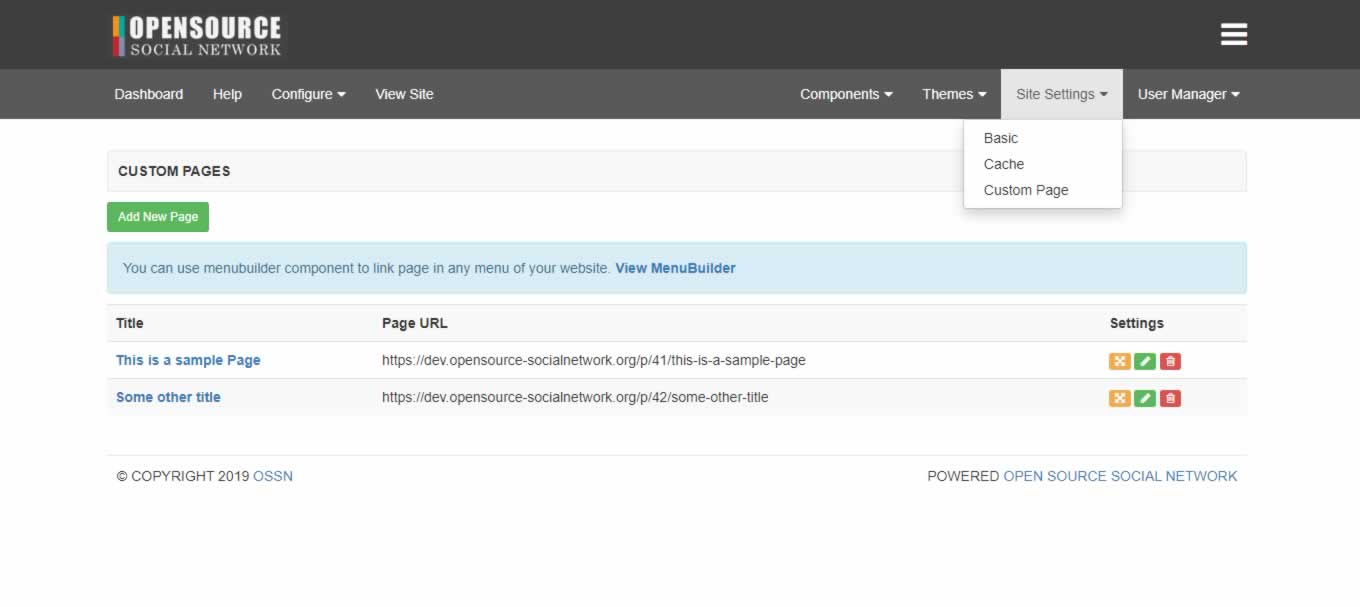Viewport: 1360px width, 607px height.
Task: Click the some-other-title URL text
Action: tap(575, 397)
